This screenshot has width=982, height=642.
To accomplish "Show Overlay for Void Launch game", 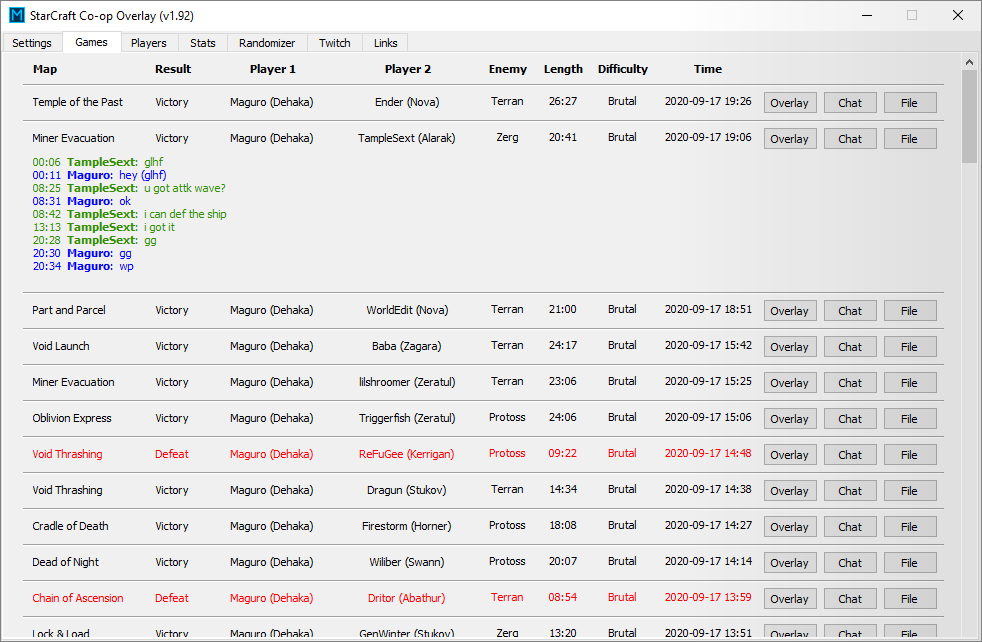I will (x=790, y=346).
